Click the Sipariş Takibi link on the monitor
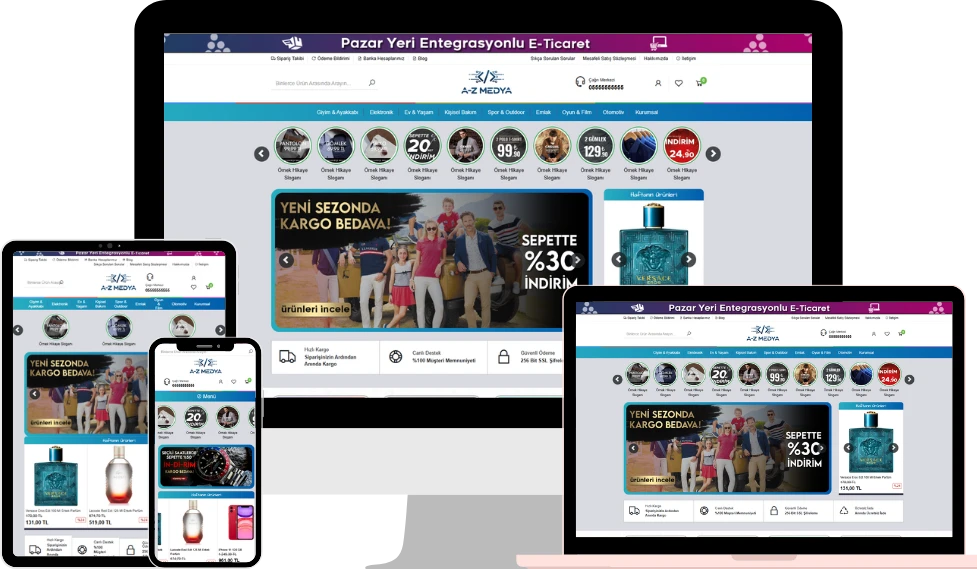Image resolution: width=977 pixels, height=569 pixels. (x=286, y=59)
